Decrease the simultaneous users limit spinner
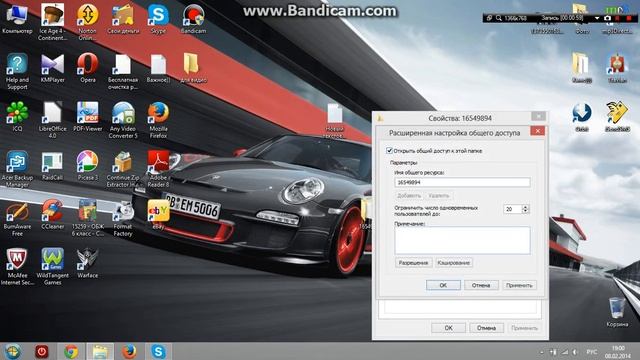This screenshot has width=640, height=360. tap(525, 211)
